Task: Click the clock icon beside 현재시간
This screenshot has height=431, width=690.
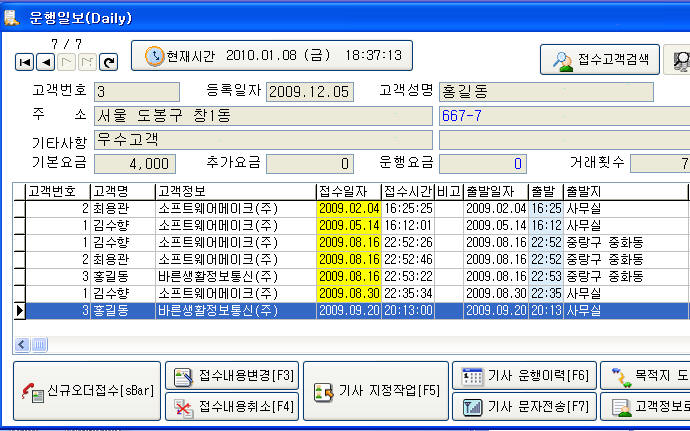Action: 154,56
